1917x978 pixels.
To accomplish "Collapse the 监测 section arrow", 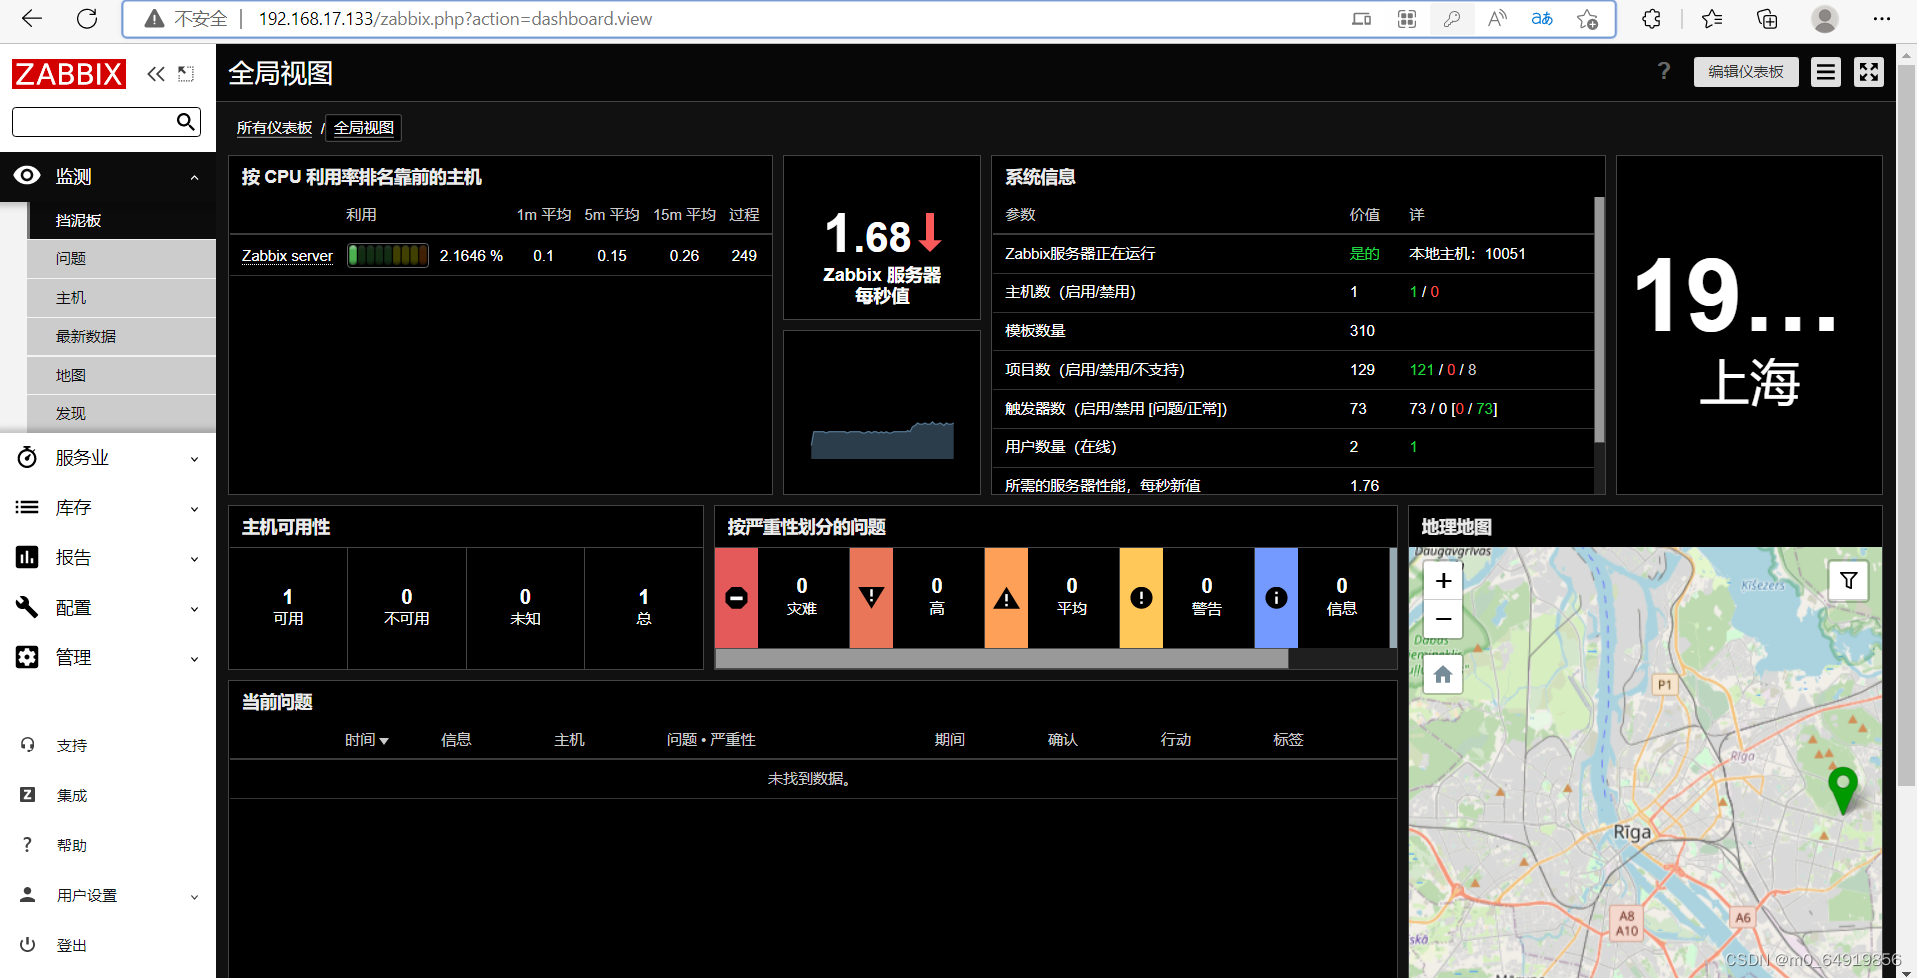I will (x=195, y=178).
